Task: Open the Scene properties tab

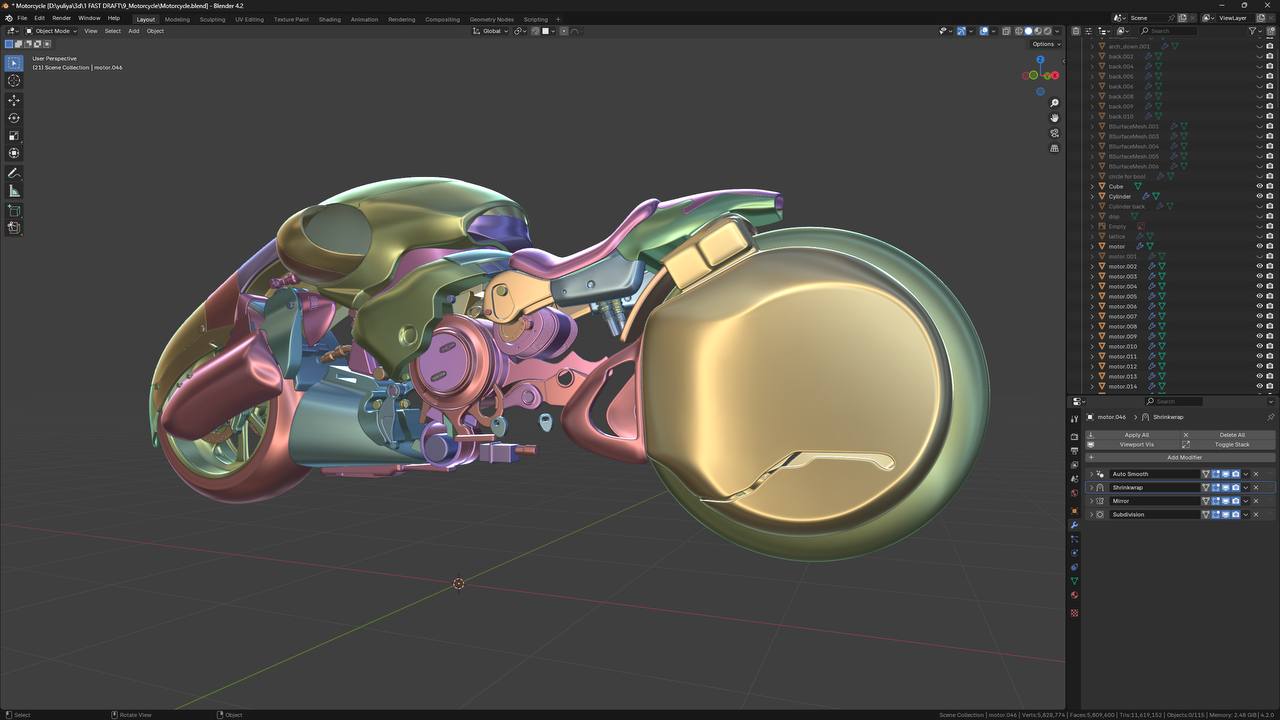Action: click(x=1074, y=479)
